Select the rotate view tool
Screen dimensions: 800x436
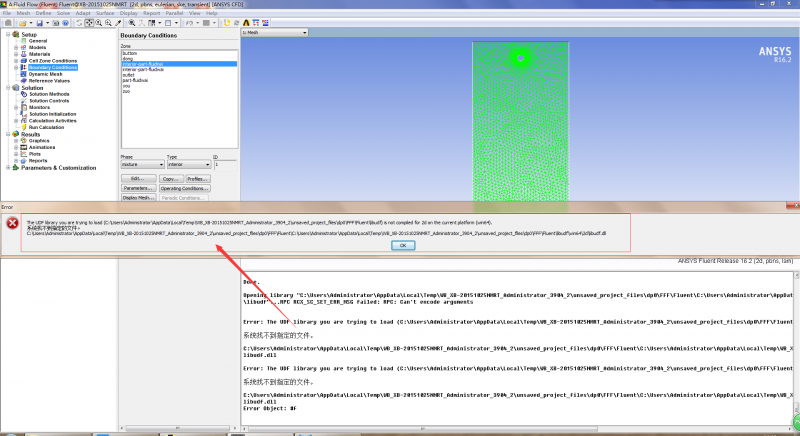(x=80, y=23)
